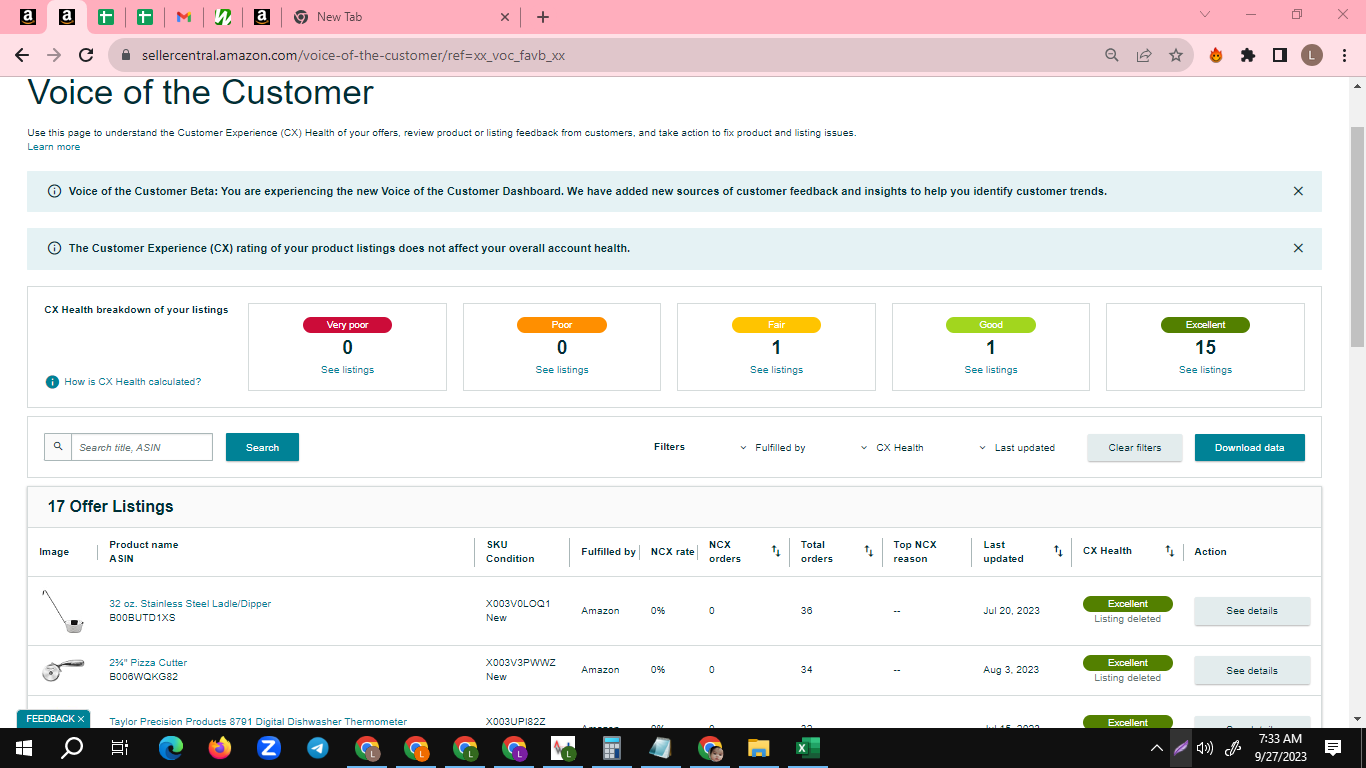Close the New Tab tab

(505, 17)
